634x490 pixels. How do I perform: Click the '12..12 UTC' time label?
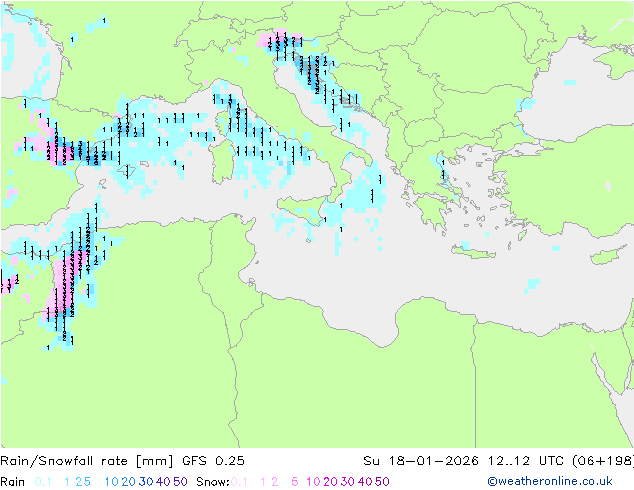pos(526,461)
